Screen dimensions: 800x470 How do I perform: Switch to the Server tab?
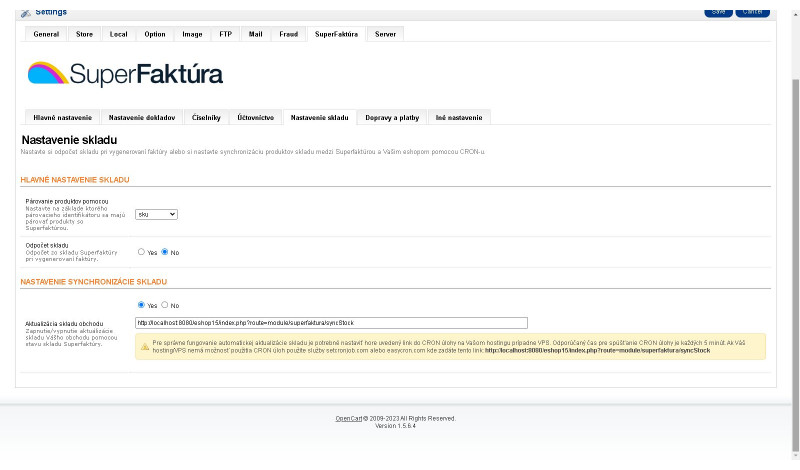(385, 34)
